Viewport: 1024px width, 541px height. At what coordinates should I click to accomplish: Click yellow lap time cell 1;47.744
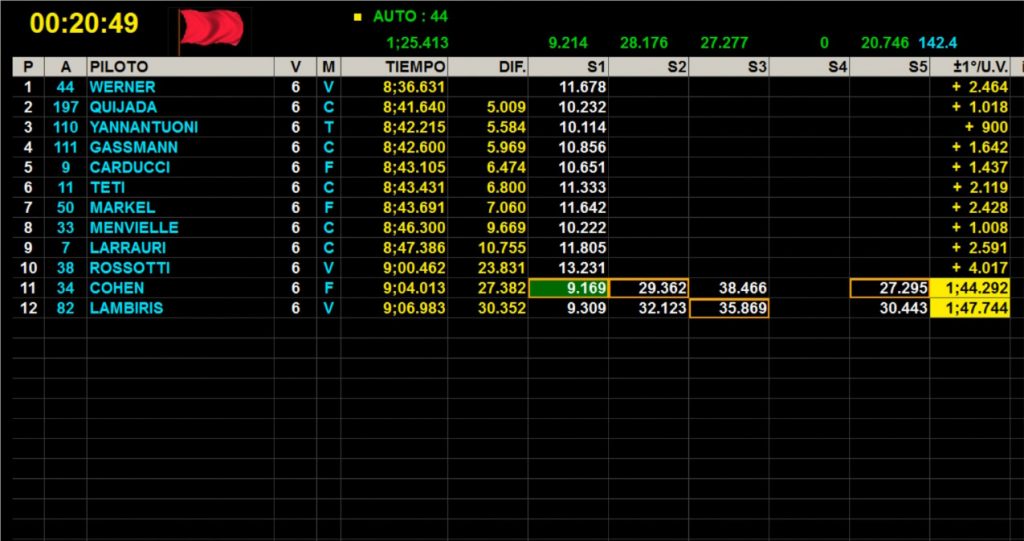point(970,308)
